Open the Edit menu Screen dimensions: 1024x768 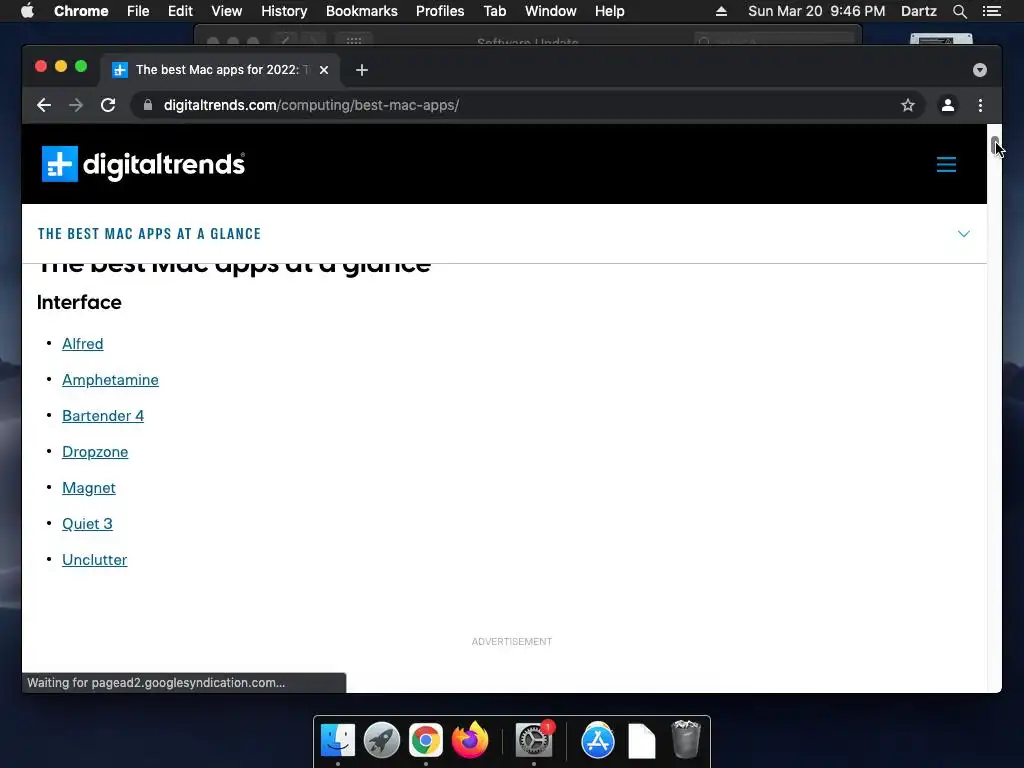pyautogui.click(x=180, y=11)
